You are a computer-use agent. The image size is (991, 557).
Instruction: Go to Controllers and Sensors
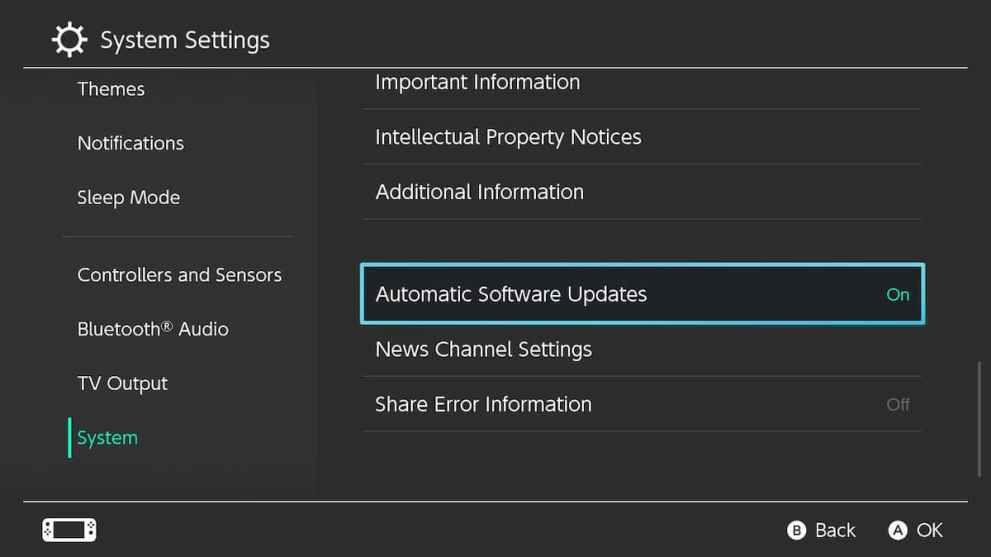click(x=179, y=275)
